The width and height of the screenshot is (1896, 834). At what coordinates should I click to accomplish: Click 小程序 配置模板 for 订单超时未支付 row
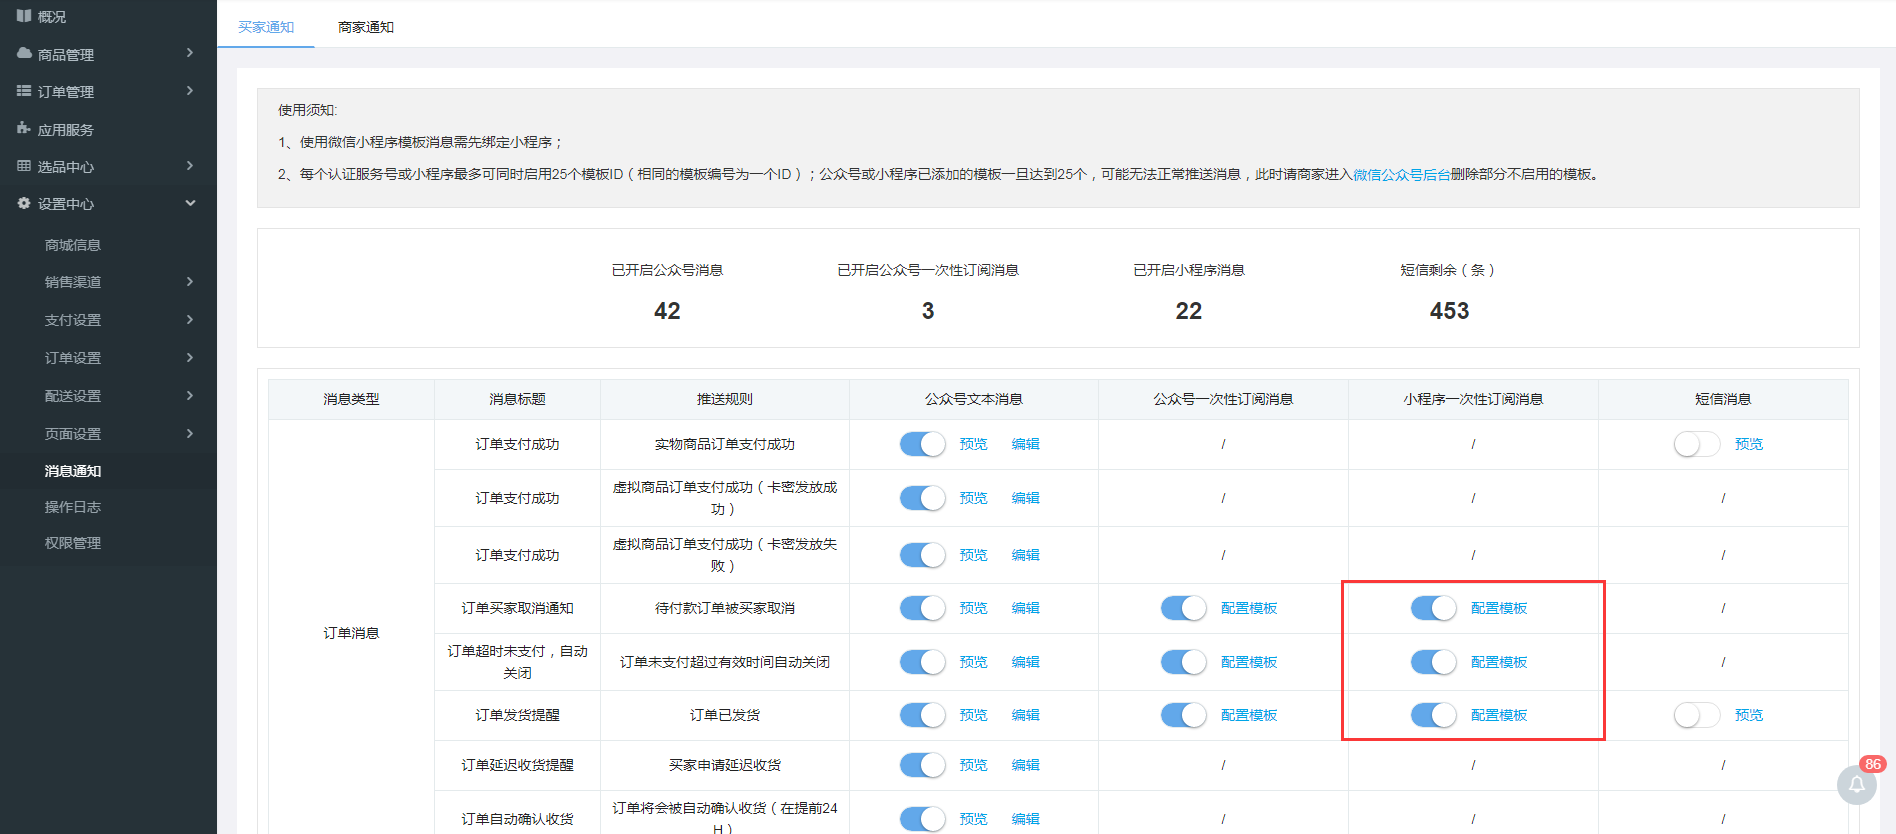pyautogui.click(x=1499, y=662)
